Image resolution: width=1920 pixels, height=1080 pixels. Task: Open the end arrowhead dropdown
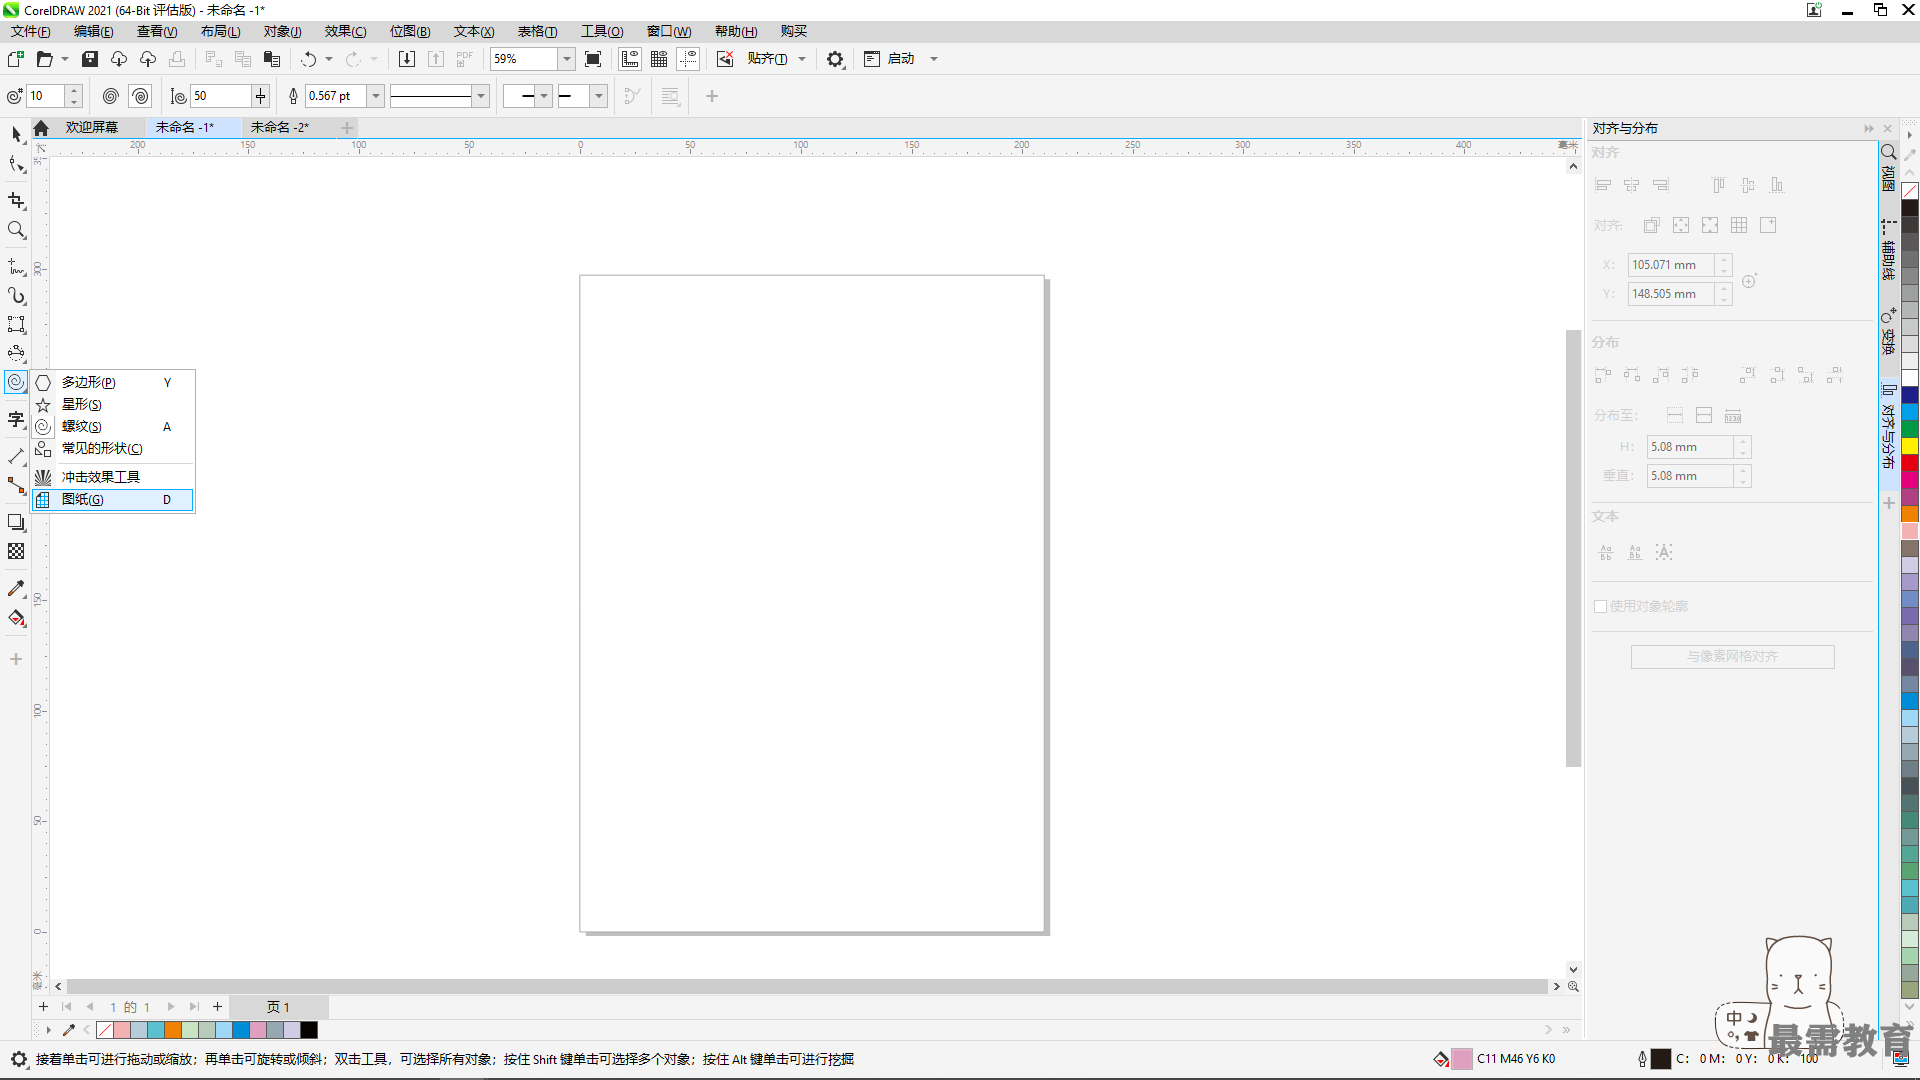click(598, 96)
